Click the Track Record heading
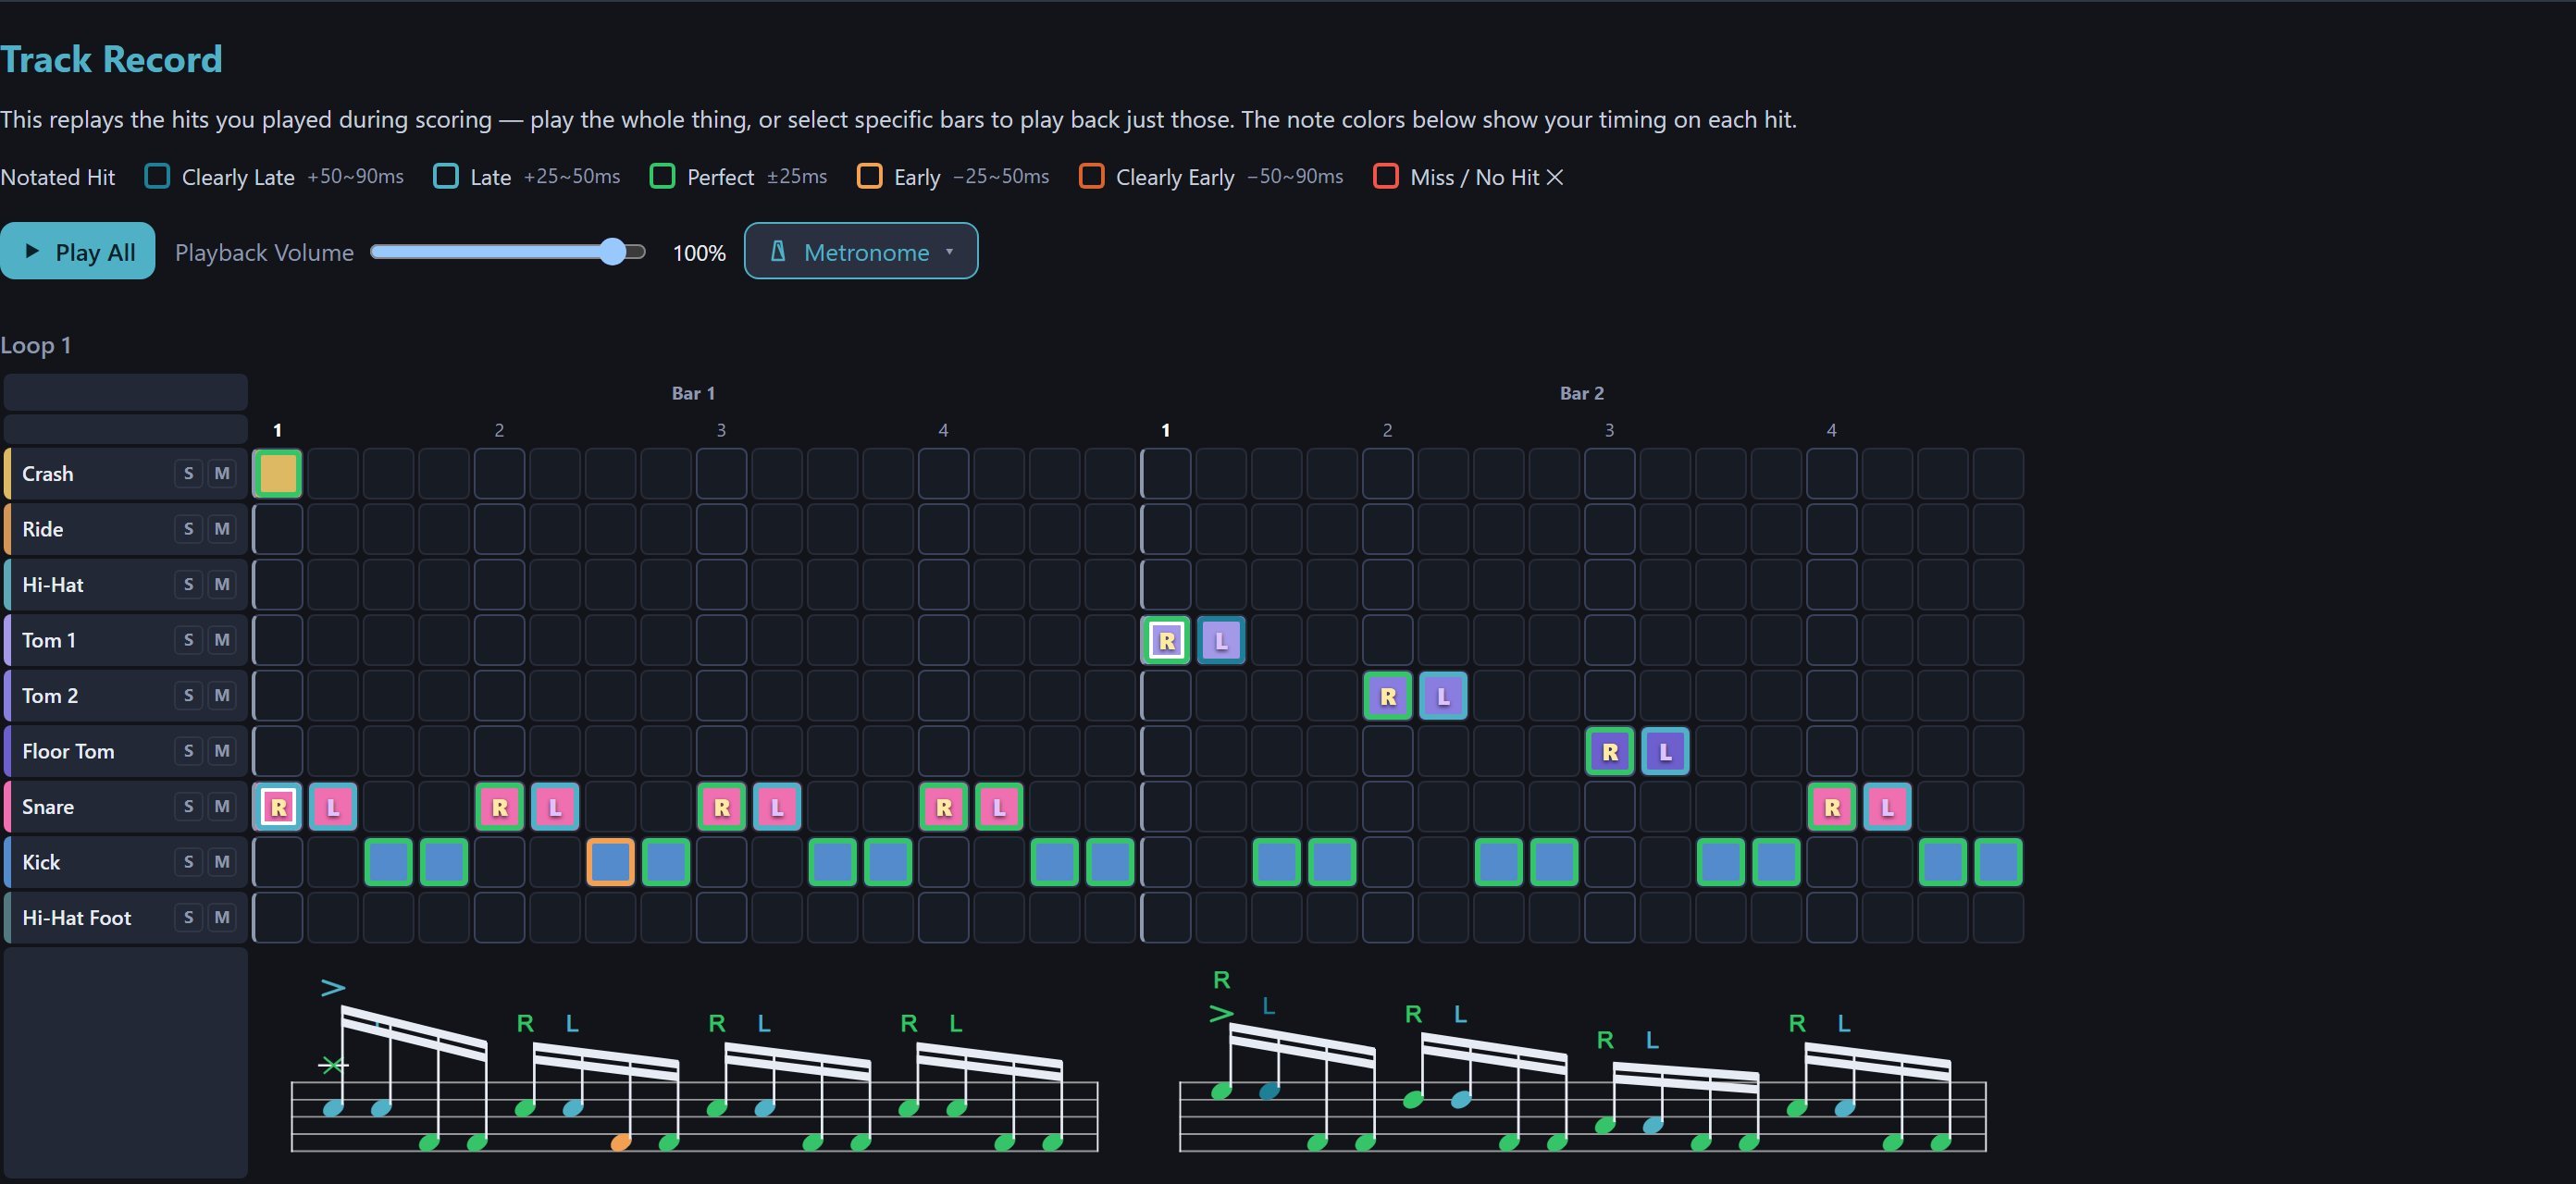Screen dimensions: 2576x1184 coord(111,59)
